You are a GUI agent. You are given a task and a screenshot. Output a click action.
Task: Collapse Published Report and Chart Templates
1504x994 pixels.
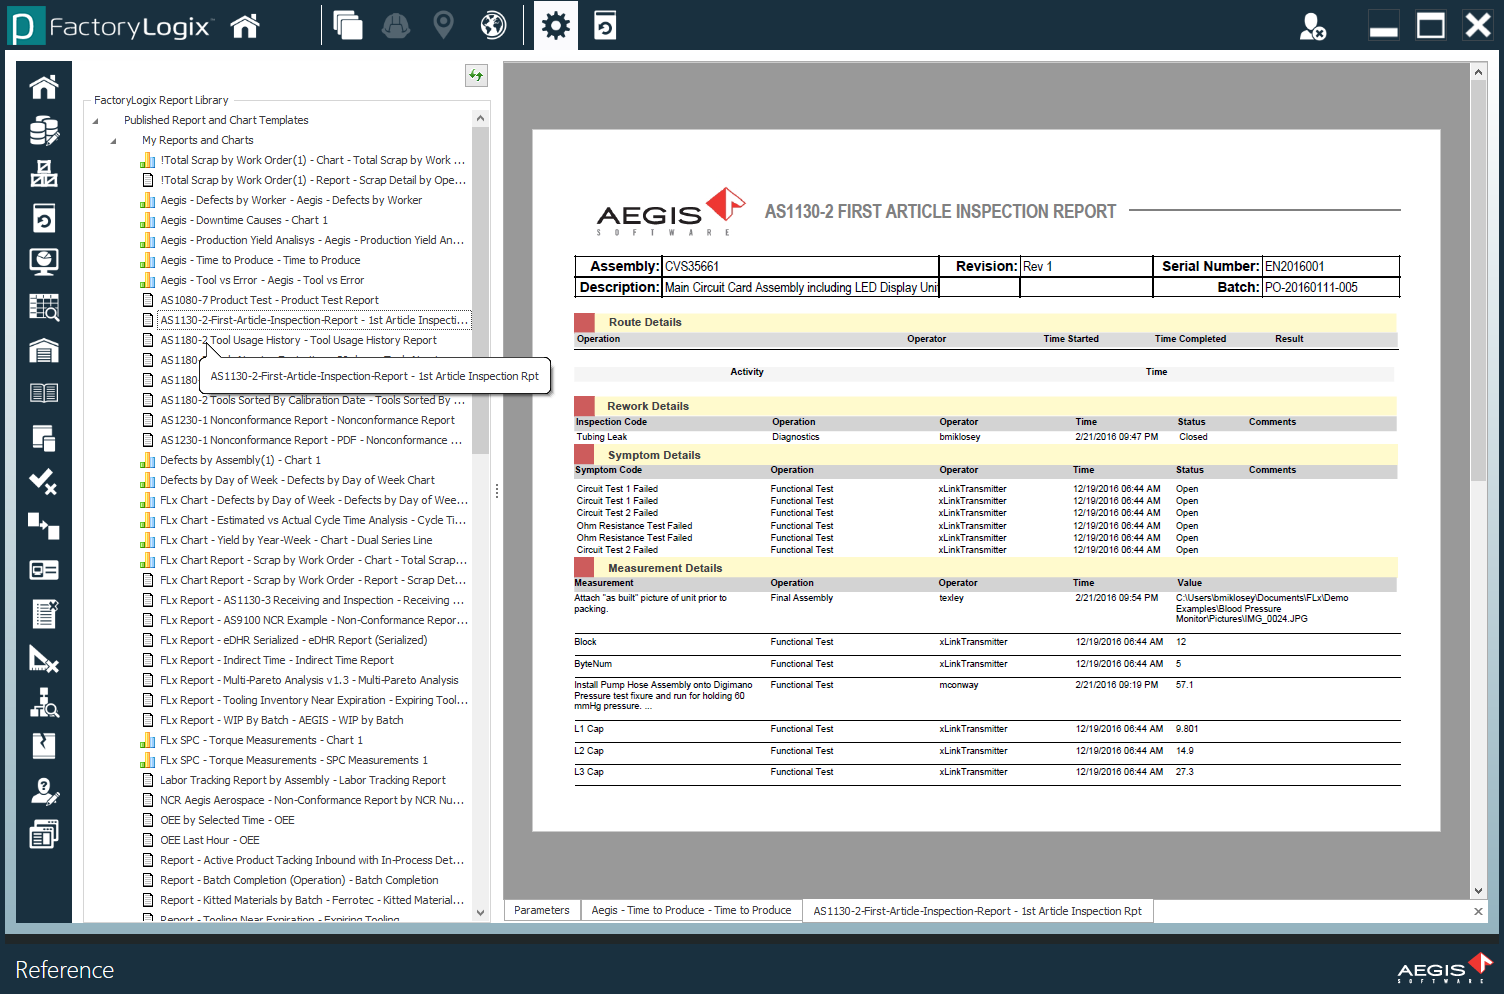[x=94, y=120]
